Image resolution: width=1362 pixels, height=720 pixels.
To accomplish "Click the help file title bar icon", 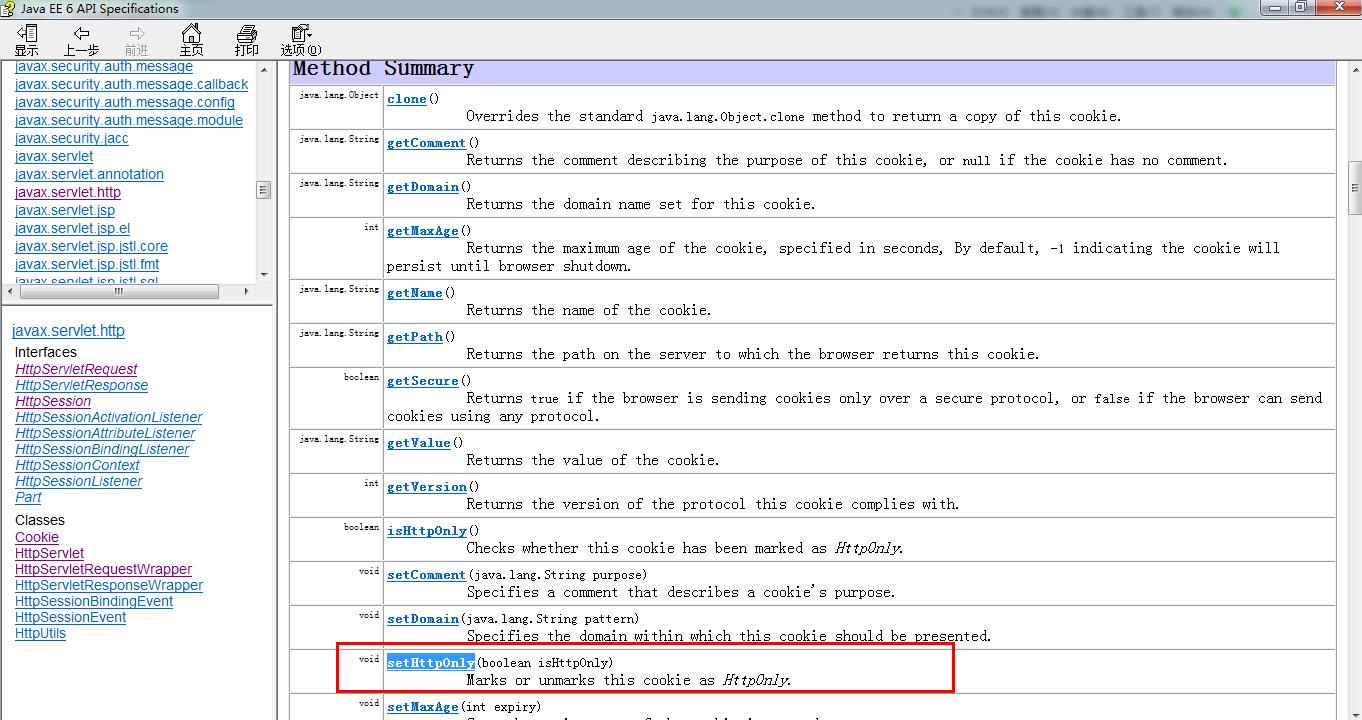I will coord(9,9).
